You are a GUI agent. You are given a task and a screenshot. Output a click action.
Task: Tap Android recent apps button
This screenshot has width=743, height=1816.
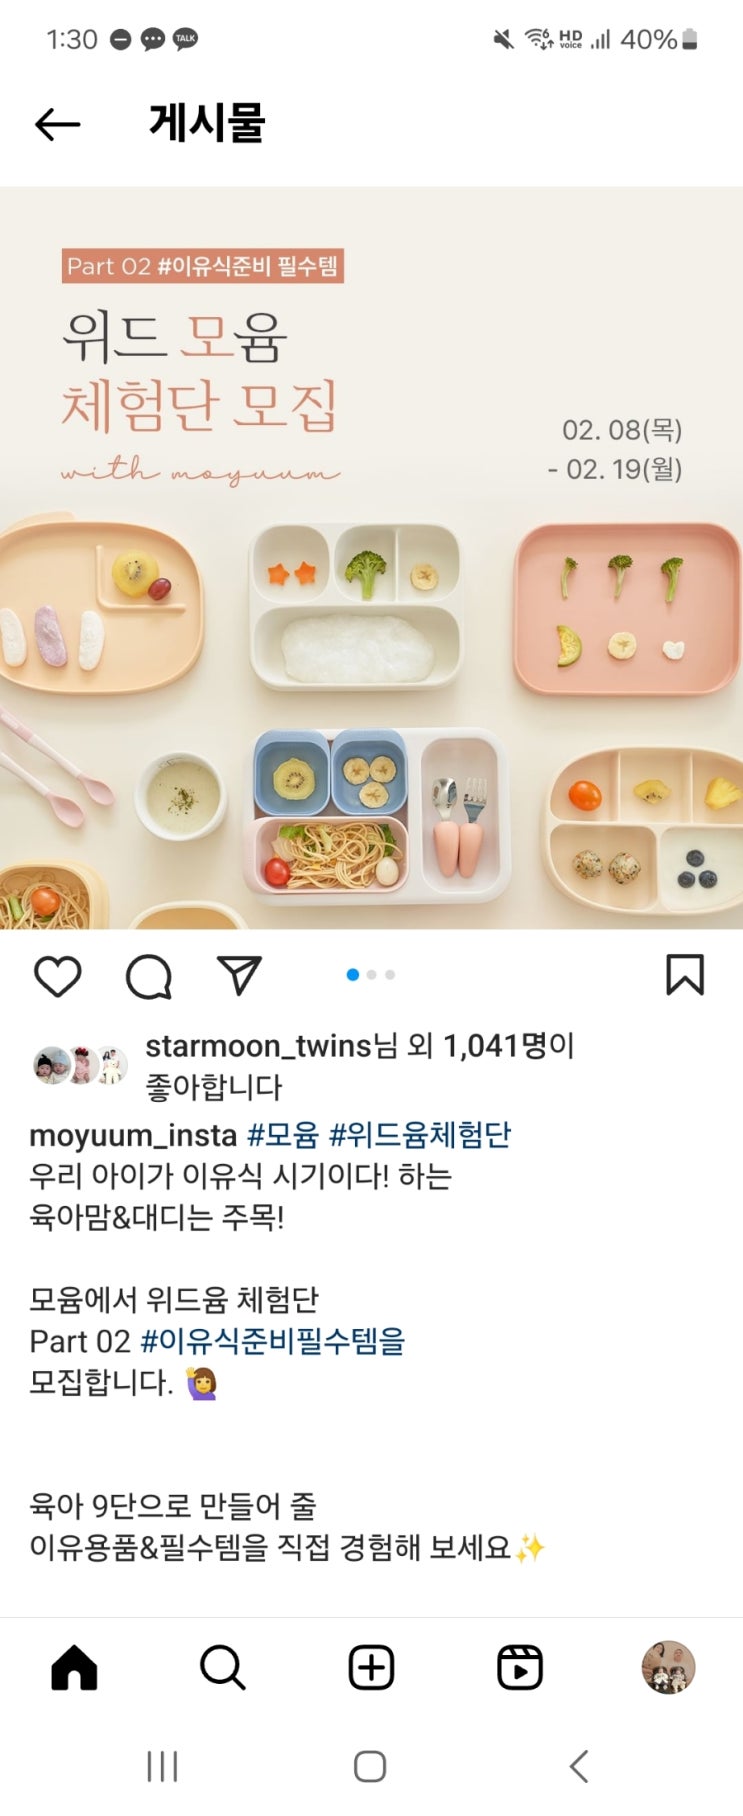(x=162, y=1766)
